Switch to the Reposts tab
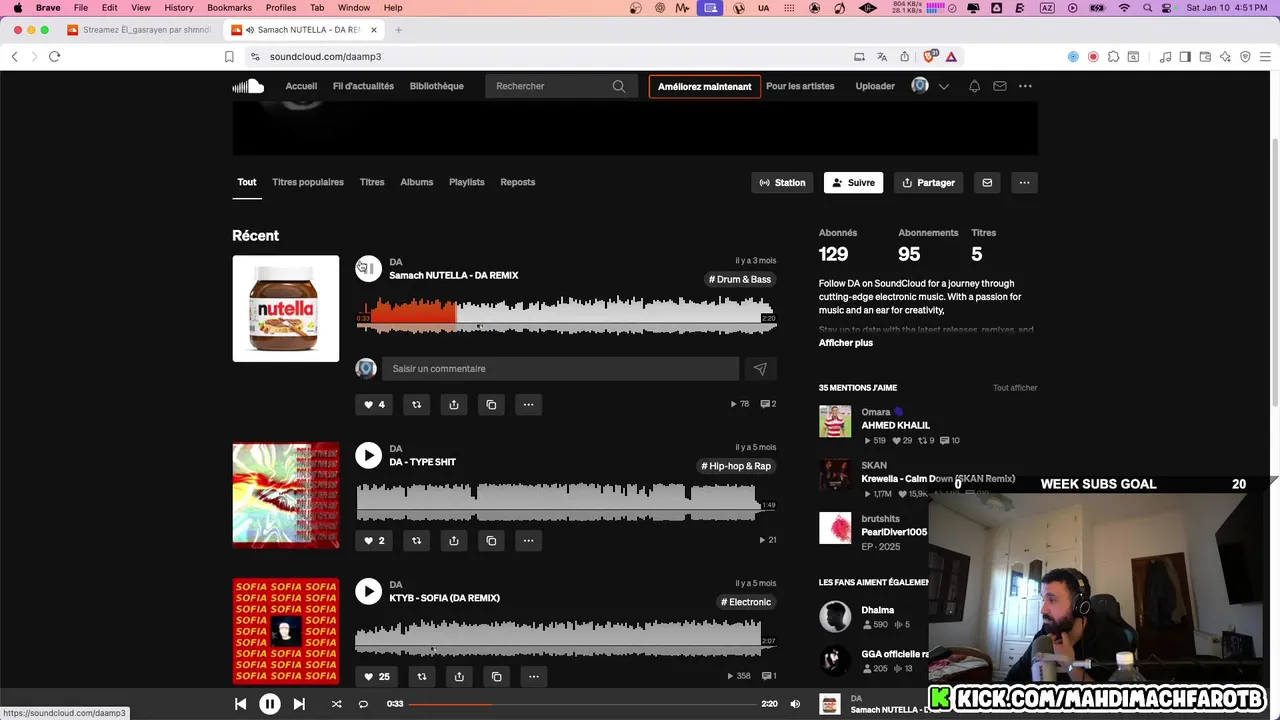This screenshot has height=720, width=1280. point(518,182)
